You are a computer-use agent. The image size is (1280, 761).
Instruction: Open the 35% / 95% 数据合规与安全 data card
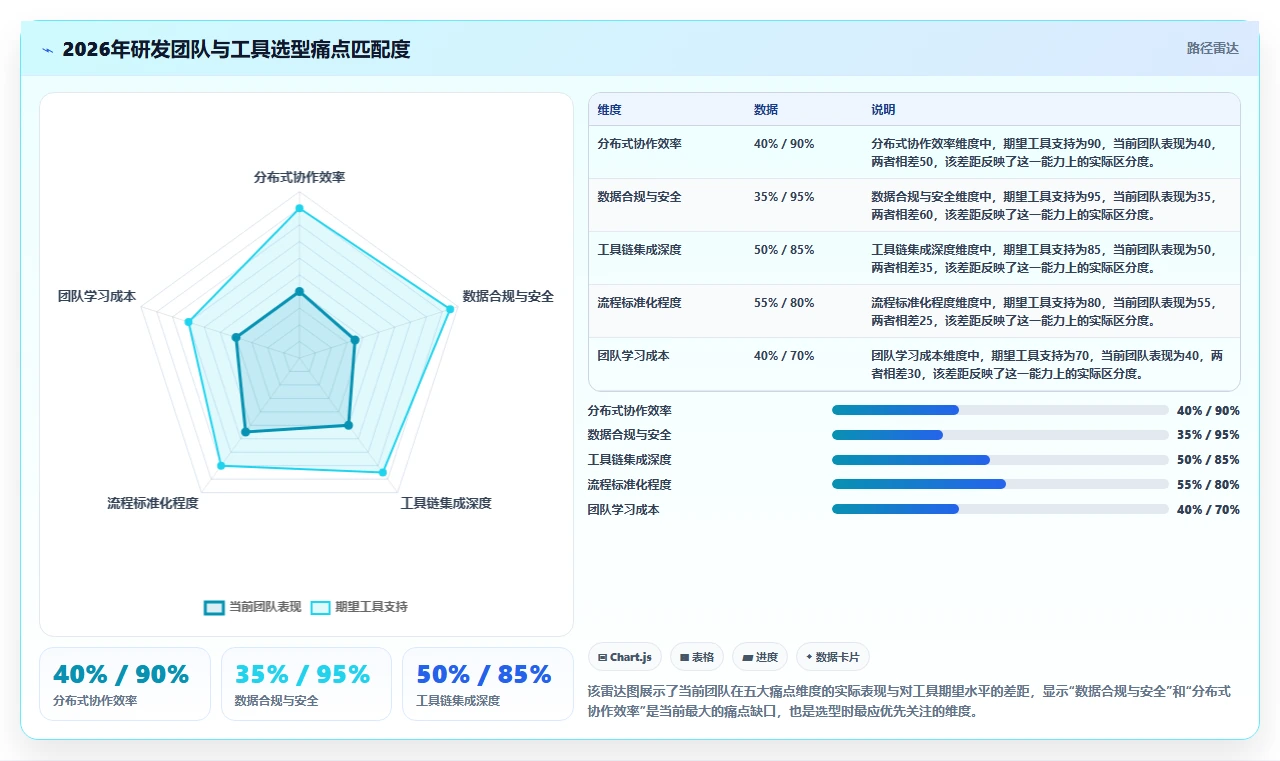(x=306, y=684)
